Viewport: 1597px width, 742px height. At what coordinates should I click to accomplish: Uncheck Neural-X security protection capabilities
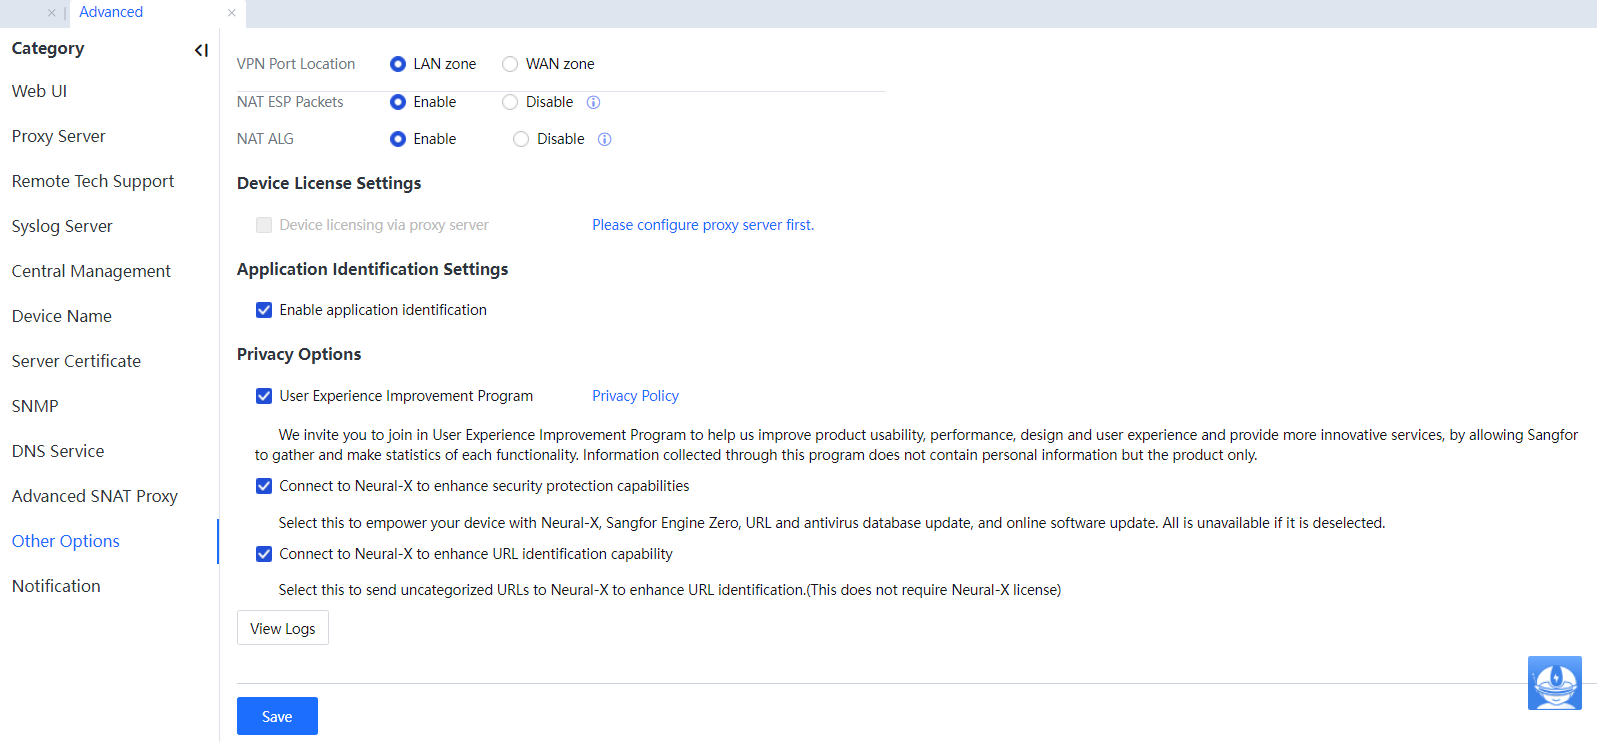click(264, 486)
